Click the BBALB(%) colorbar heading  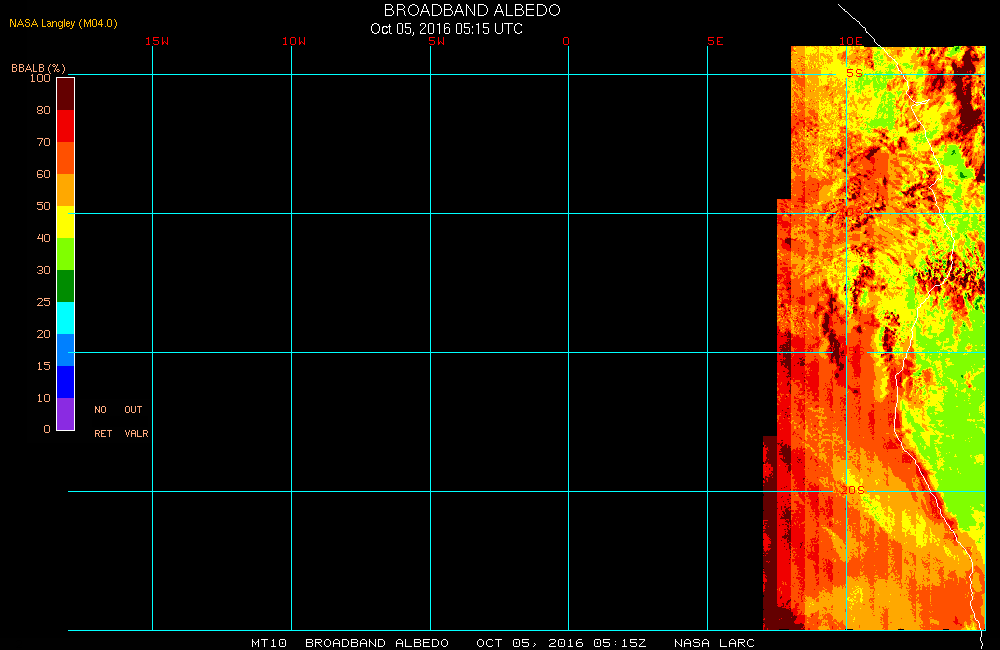click(38, 67)
